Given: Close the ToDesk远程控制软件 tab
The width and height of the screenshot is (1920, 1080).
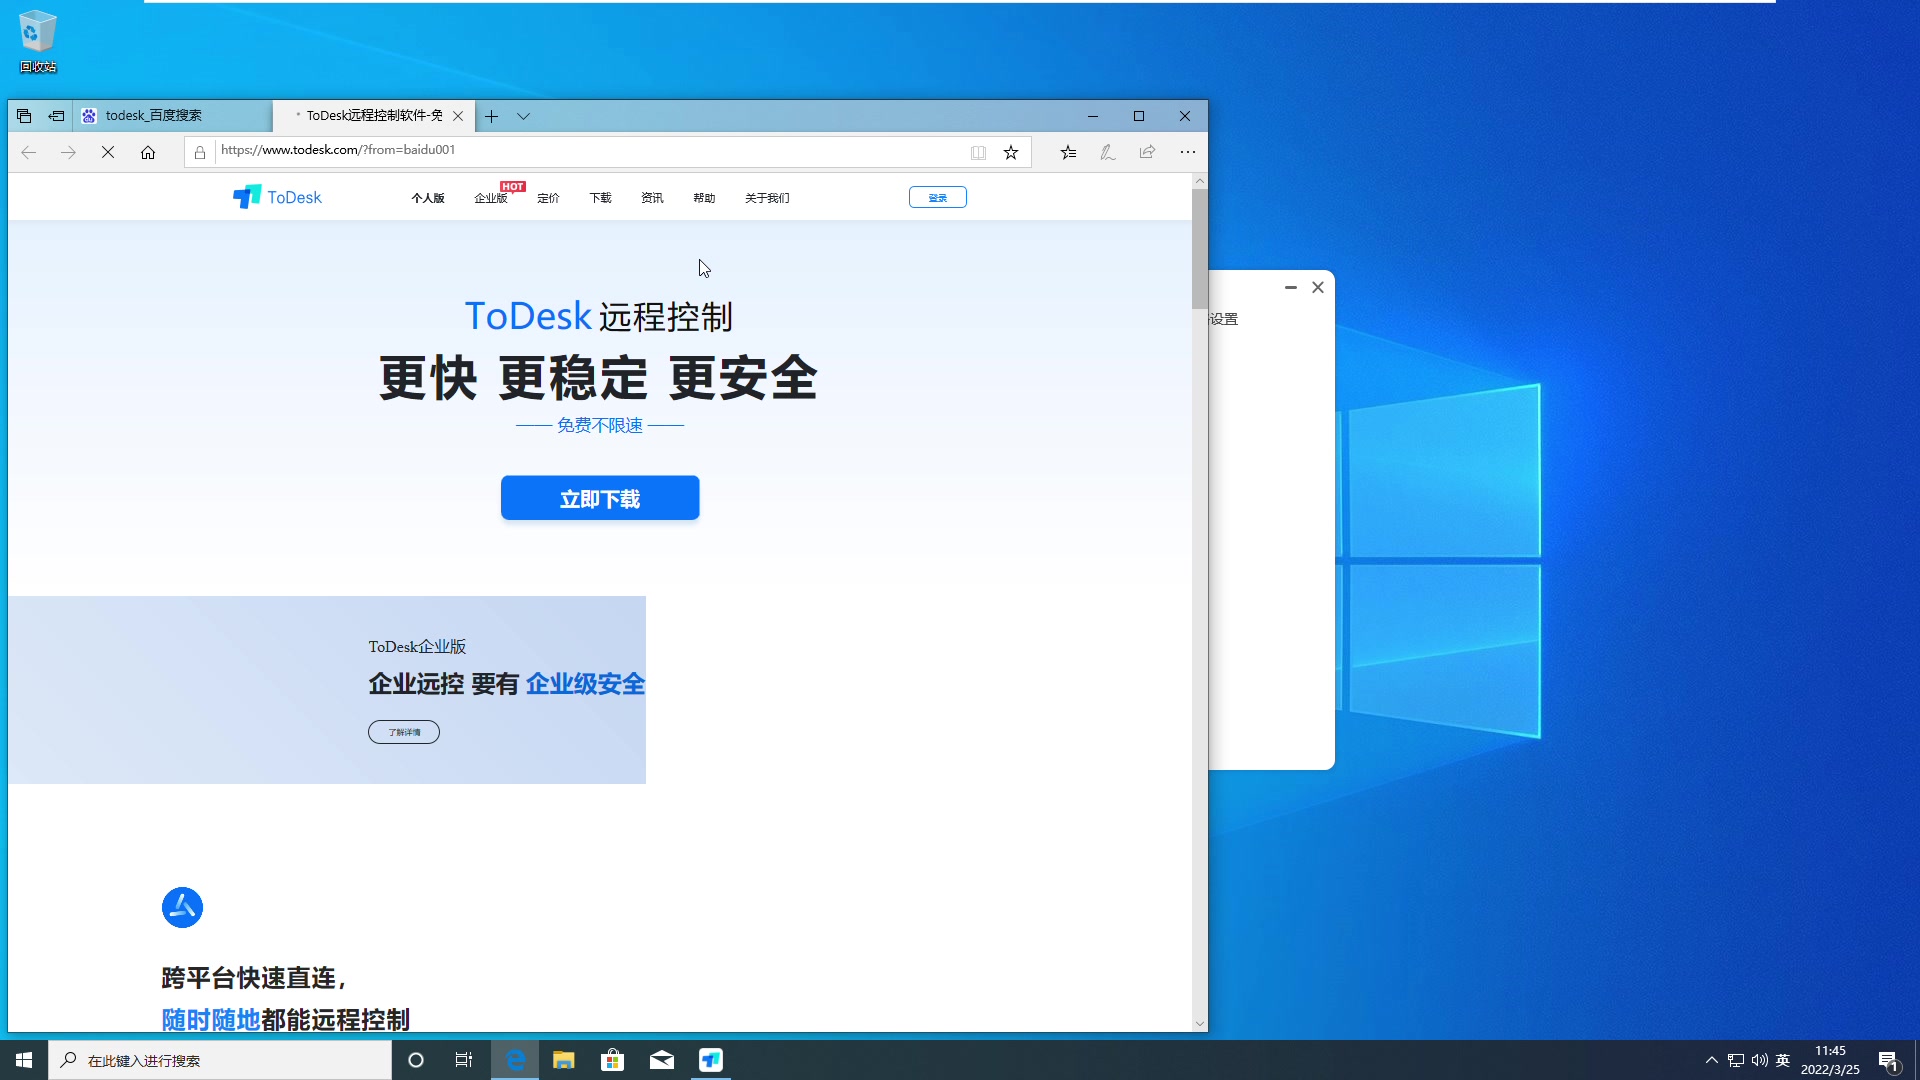Looking at the screenshot, I should pos(458,116).
